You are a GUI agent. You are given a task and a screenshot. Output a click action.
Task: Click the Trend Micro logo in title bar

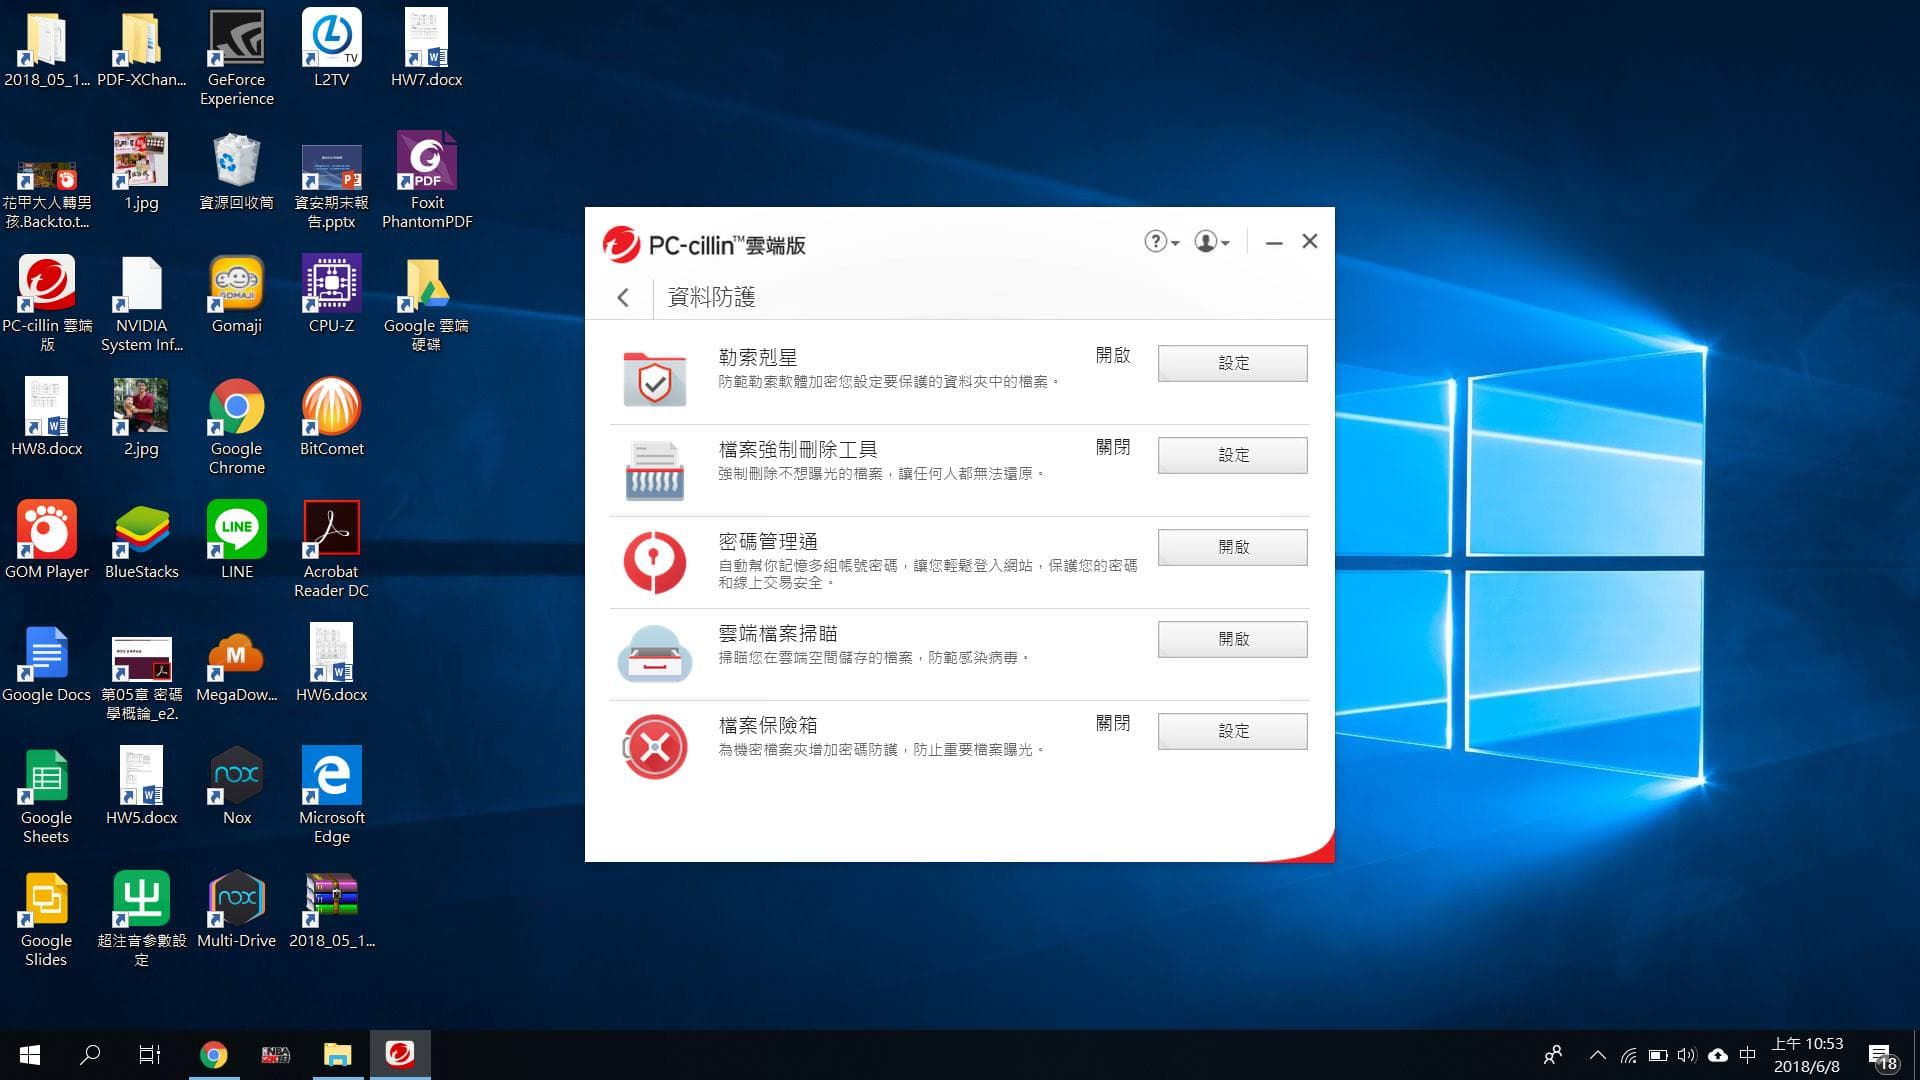pos(621,244)
